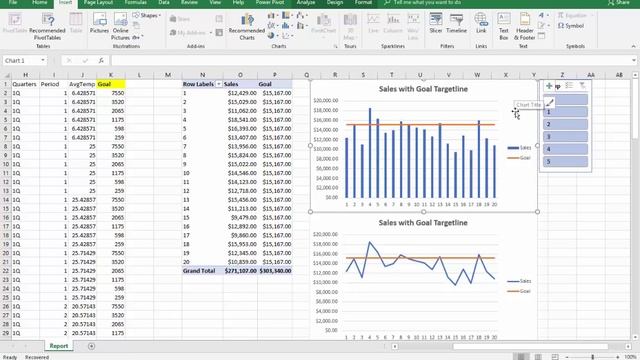The image size is (640, 360).
Task: Switch to the chart Design tab
Action: [335, 2]
